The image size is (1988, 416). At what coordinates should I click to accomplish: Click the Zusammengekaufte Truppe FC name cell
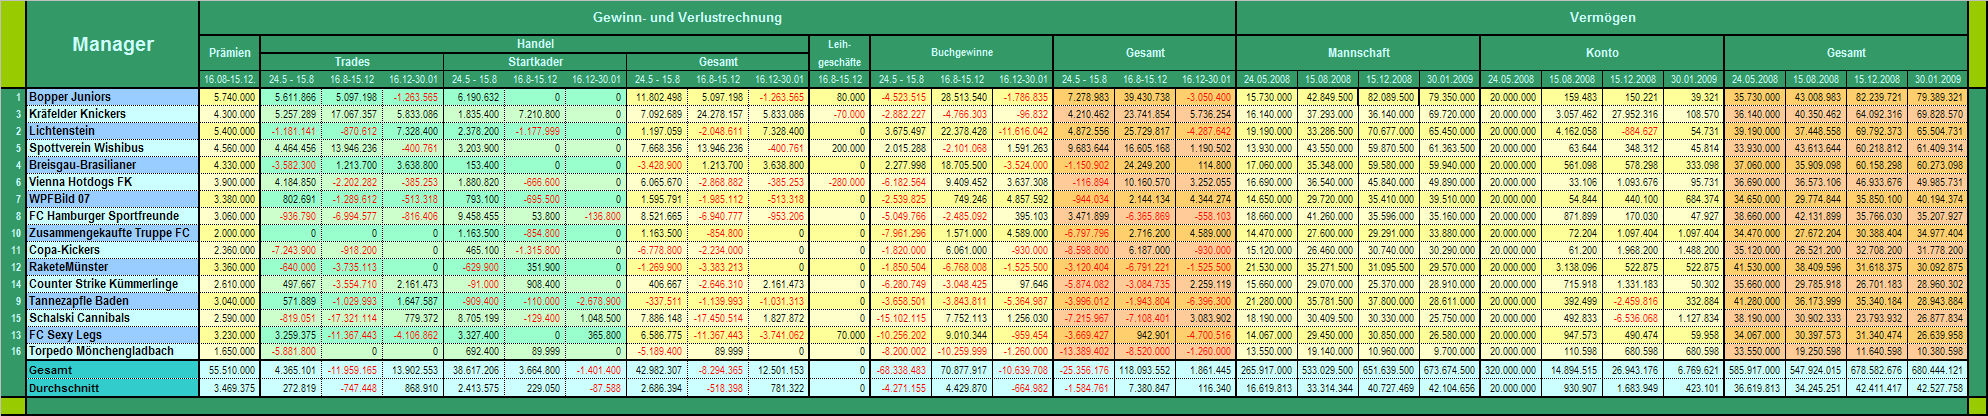click(x=112, y=232)
